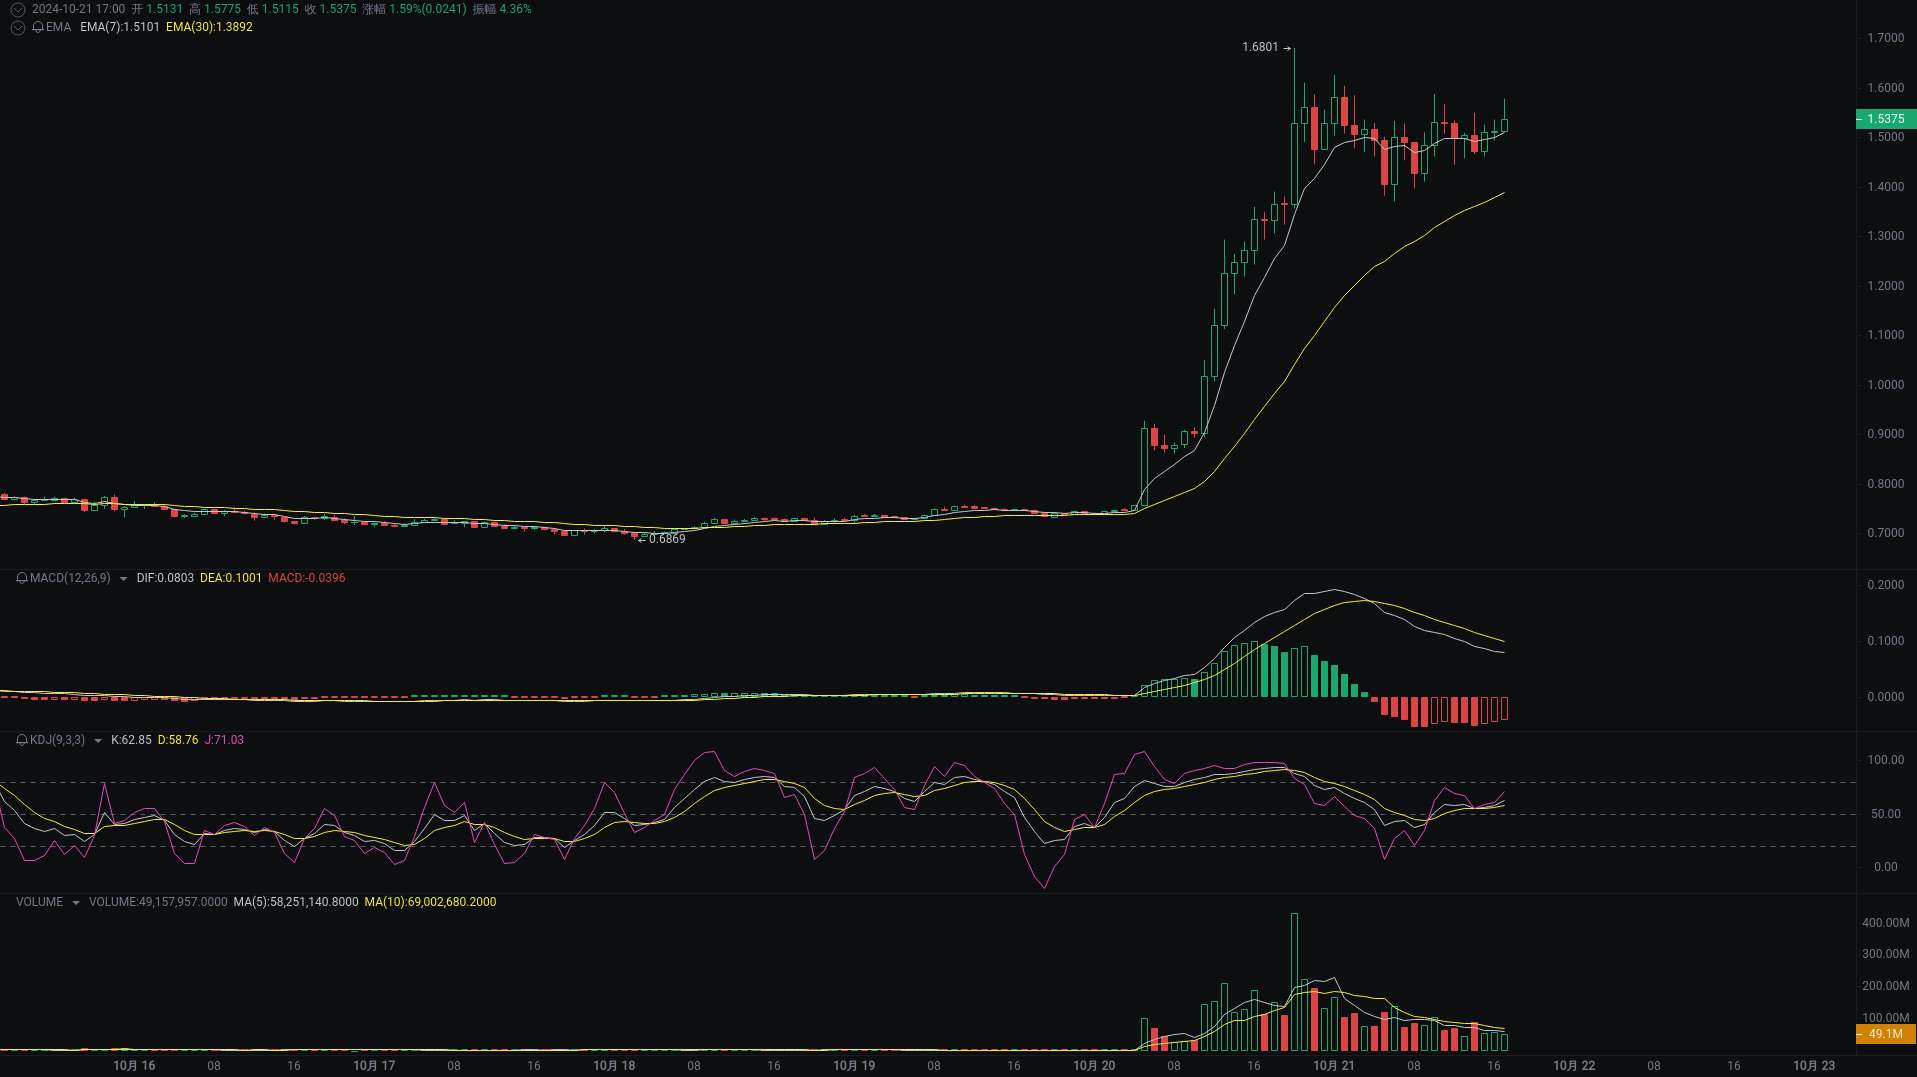Screen dimensions: 1917x1077
Task: Click the alert bell icon beside MACD(12,26,9)
Action: 22,578
